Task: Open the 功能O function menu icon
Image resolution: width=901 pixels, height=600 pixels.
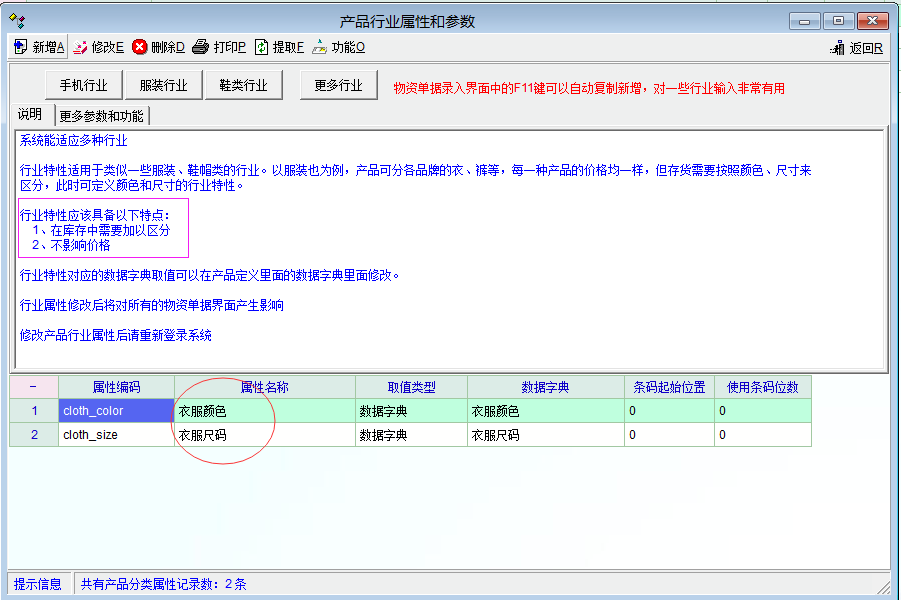Action: pyautogui.click(x=319, y=47)
